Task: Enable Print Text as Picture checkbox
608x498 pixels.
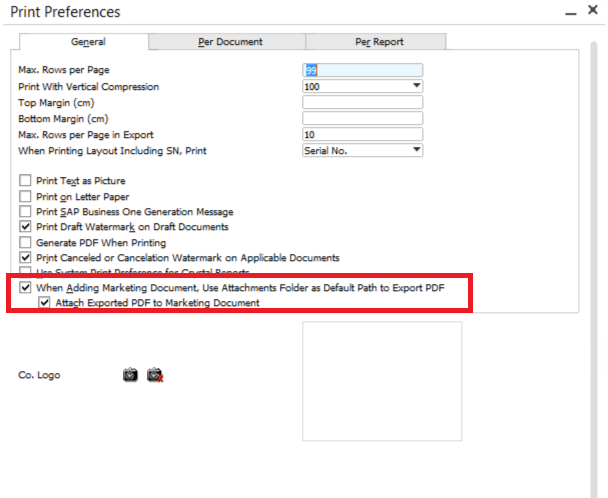Action: pos(26,181)
